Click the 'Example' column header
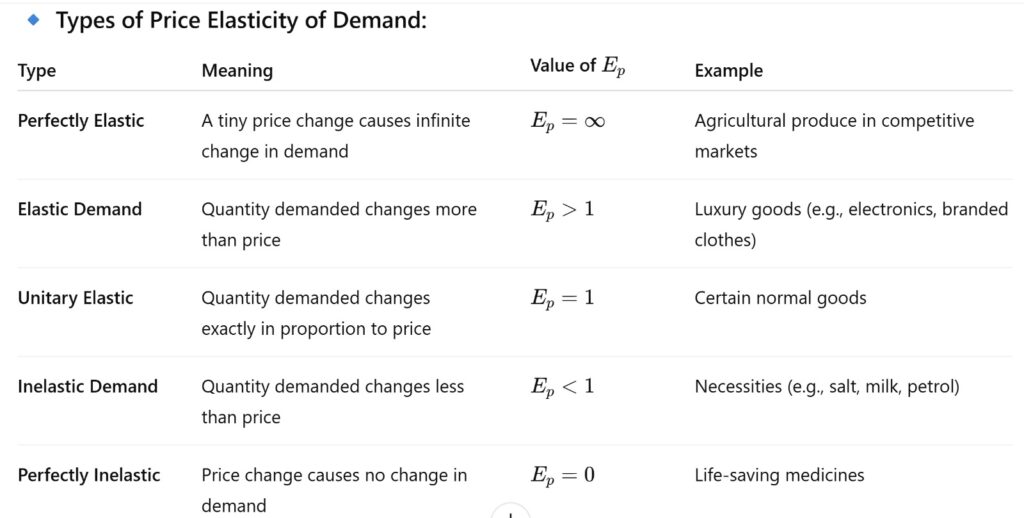Screen dimensions: 1024x518 coord(728,70)
